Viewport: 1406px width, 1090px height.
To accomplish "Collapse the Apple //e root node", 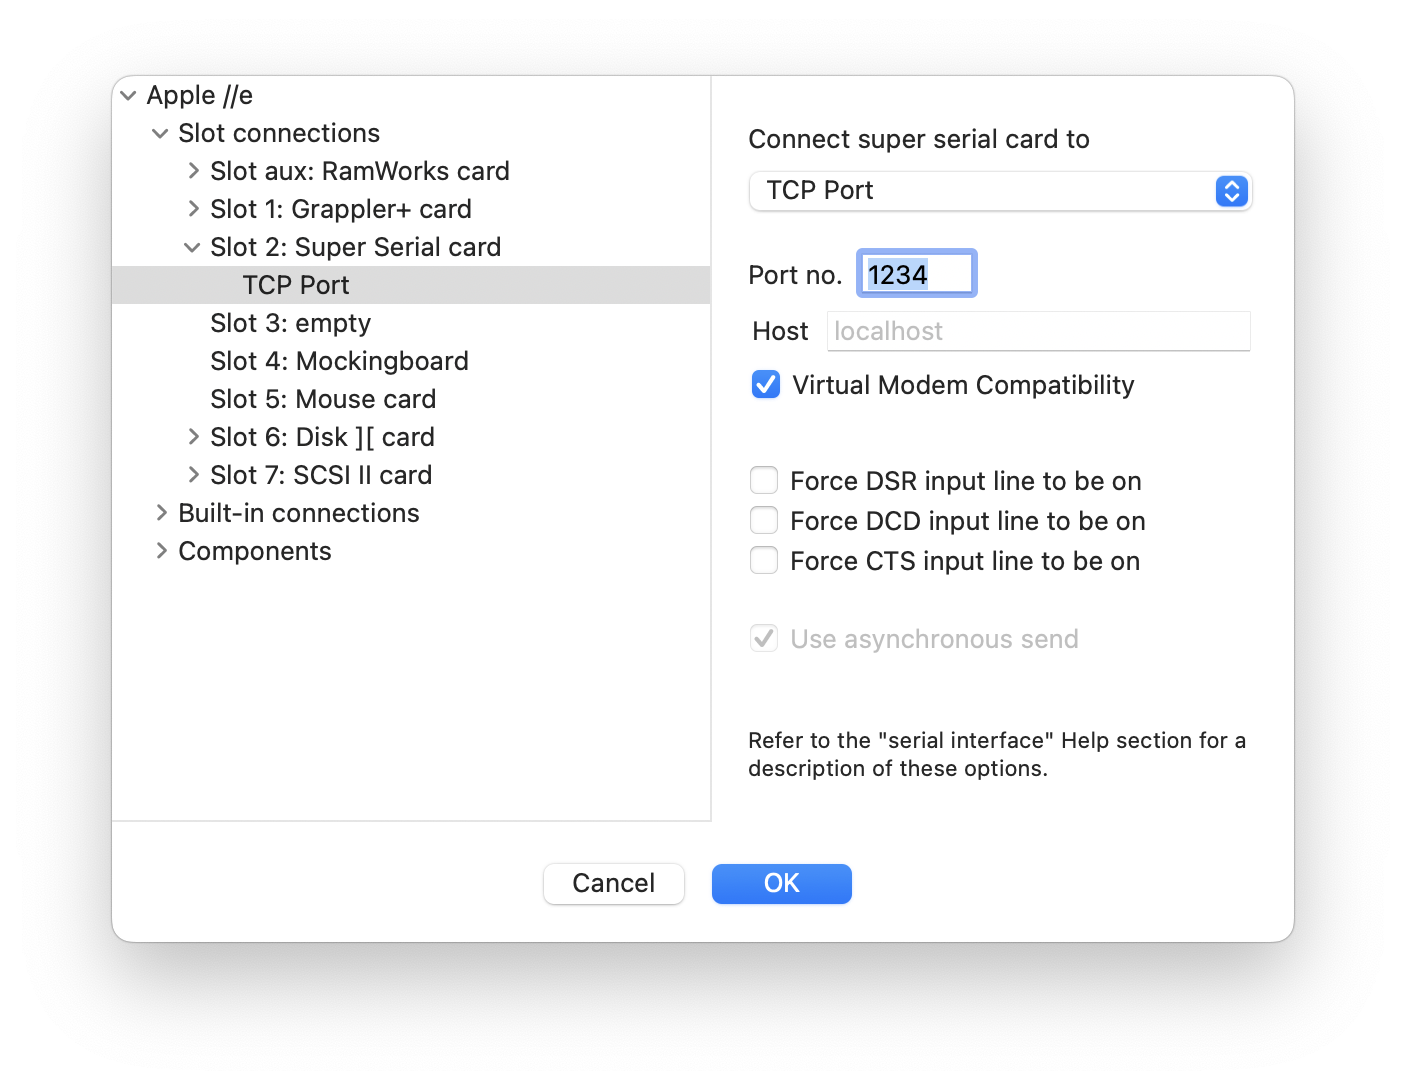I will pos(128,96).
